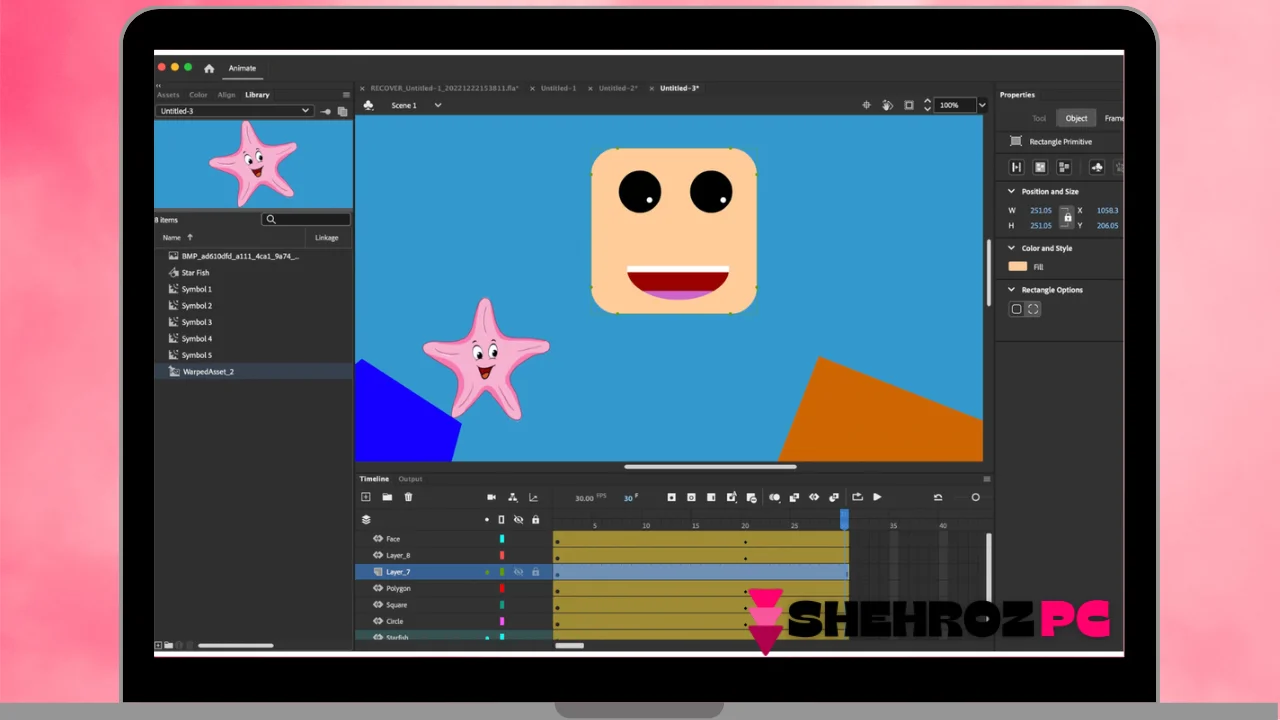Insert keyframe using timeline toolbar
This screenshot has width=1280, height=720.
[x=671, y=497]
